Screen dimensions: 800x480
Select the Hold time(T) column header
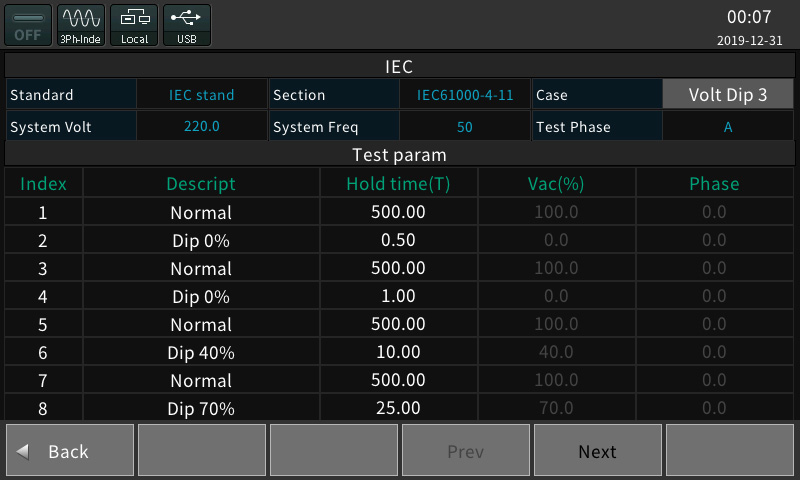(398, 184)
